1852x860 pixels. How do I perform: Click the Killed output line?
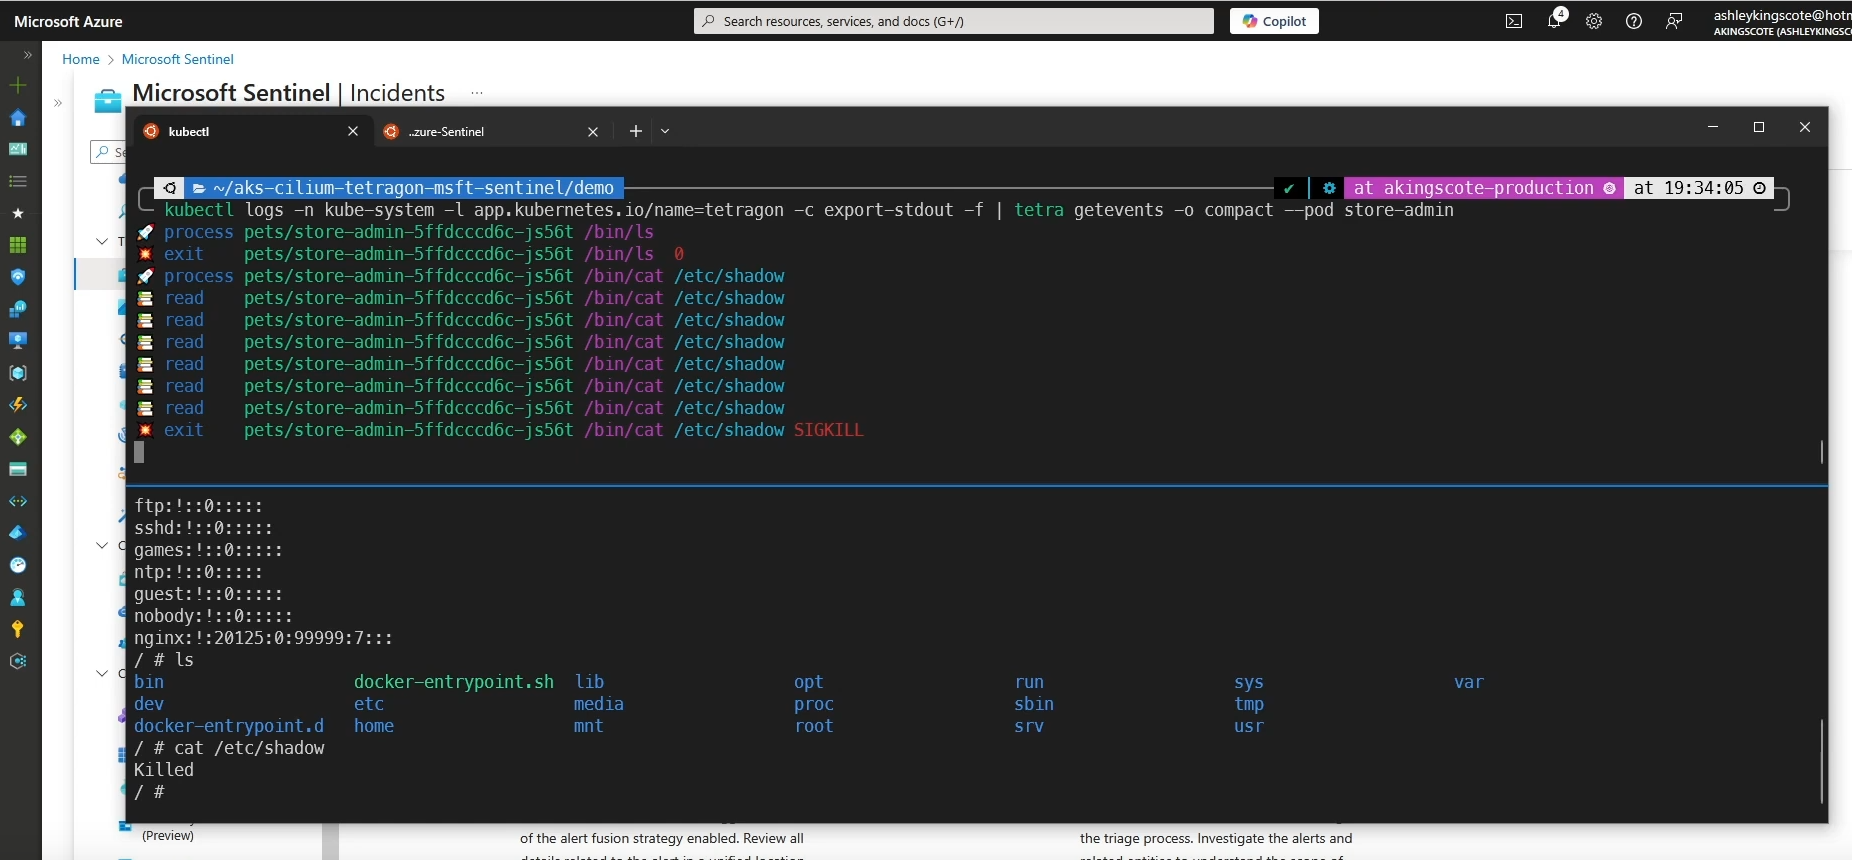164,770
